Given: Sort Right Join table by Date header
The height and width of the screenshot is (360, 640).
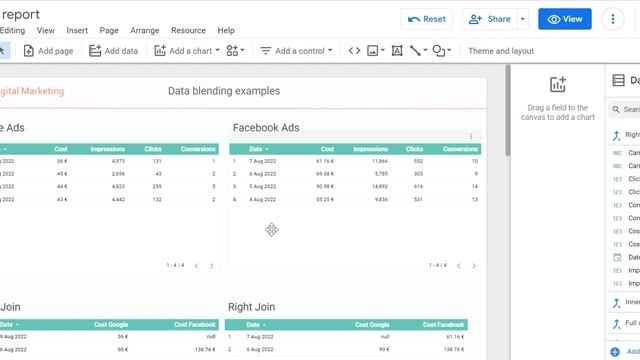Looking at the screenshot, I should [x=256, y=325].
